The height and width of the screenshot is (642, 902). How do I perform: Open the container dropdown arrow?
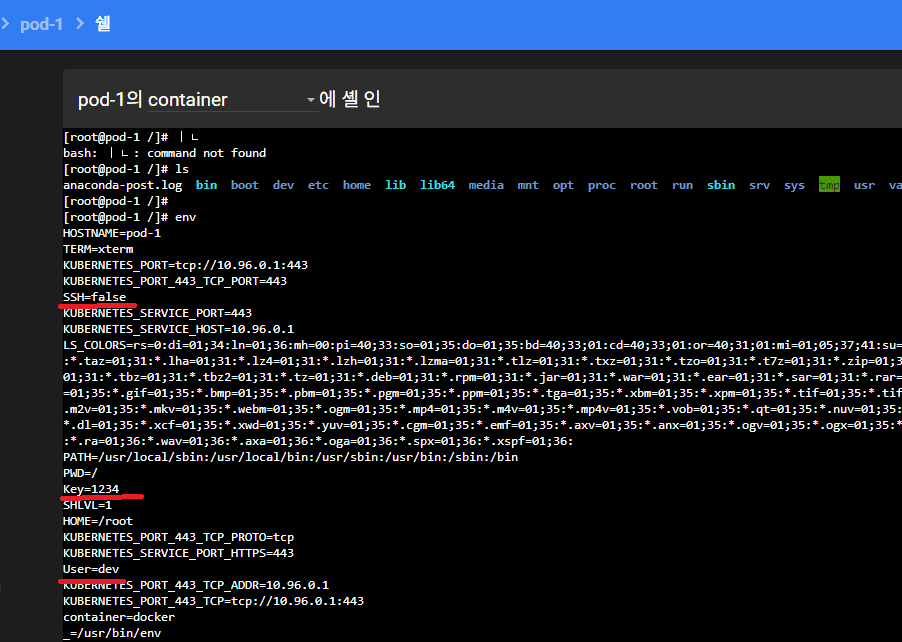[x=310, y=100]
